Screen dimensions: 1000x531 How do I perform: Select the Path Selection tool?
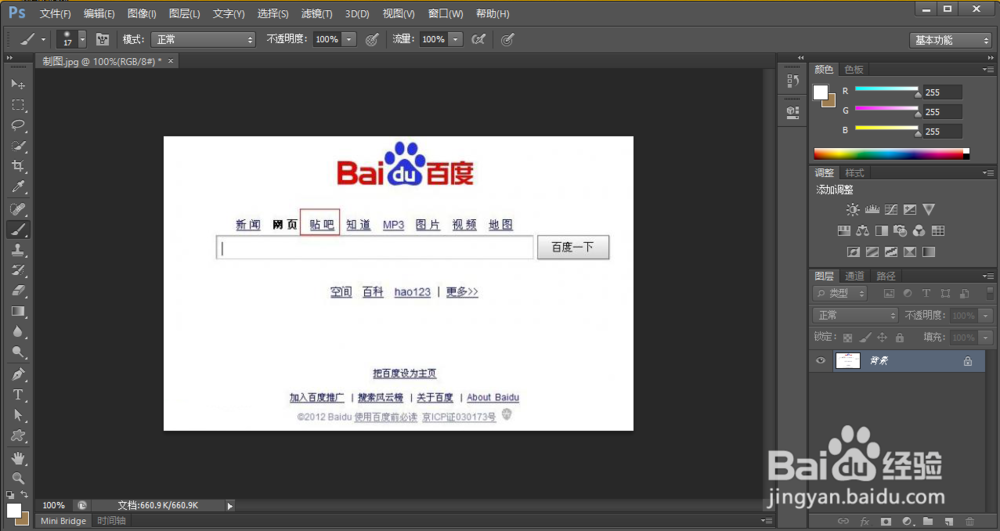click(18, 415)
